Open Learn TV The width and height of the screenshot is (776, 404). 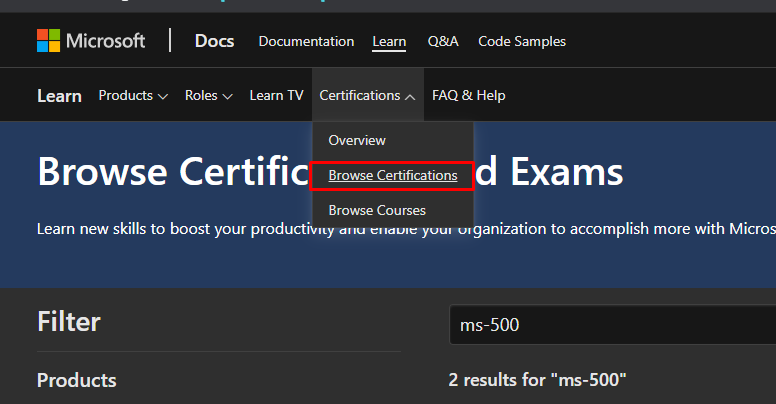tap(276, 96)
